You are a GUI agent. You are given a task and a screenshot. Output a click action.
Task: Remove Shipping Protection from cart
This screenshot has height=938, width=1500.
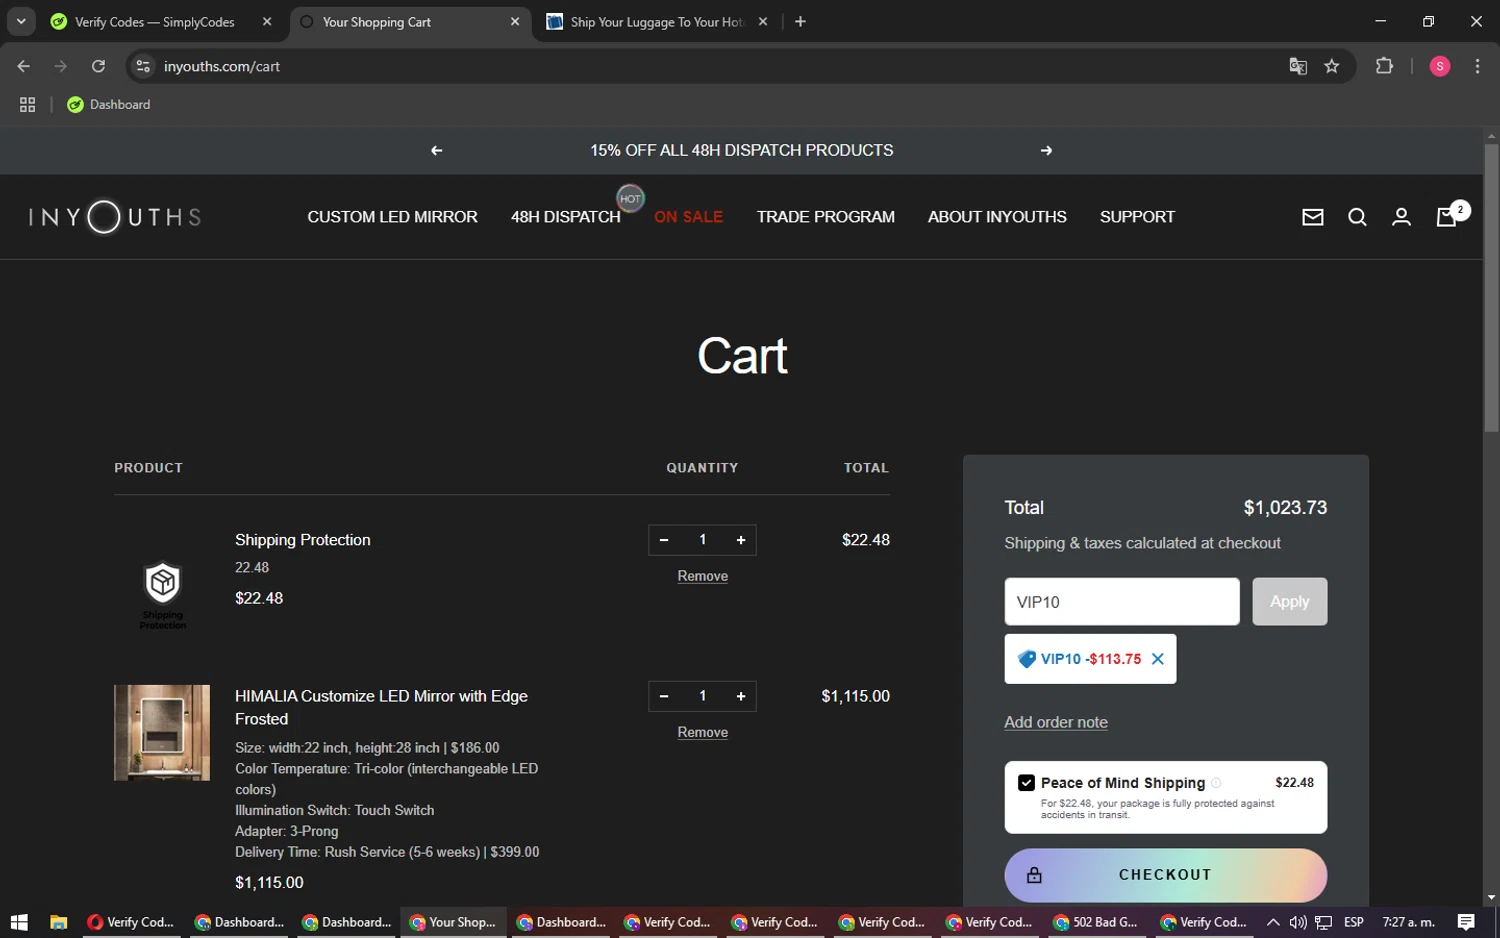pos(702,576)
